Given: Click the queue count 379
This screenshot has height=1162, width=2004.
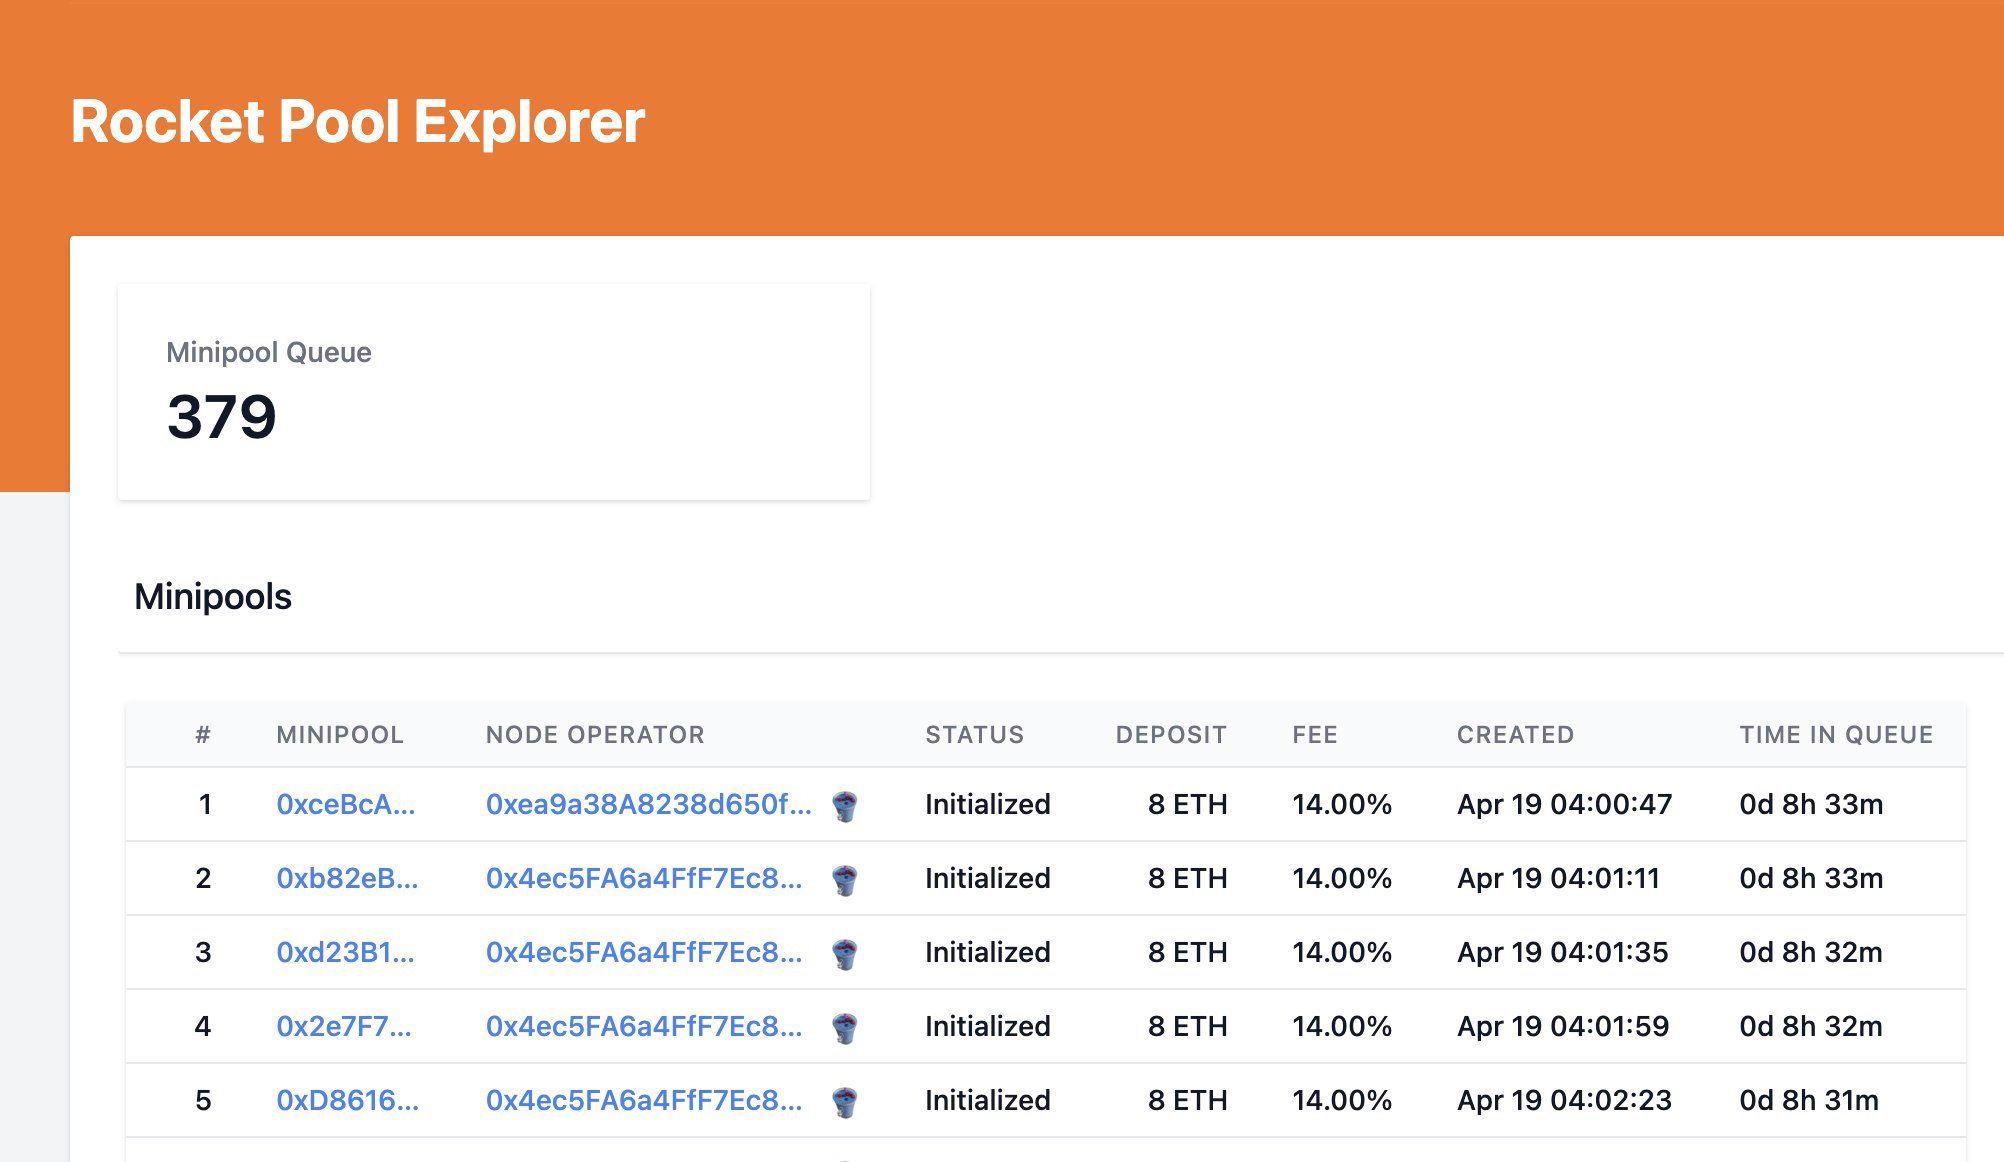Looking at the screenshot, I should 222,416.
